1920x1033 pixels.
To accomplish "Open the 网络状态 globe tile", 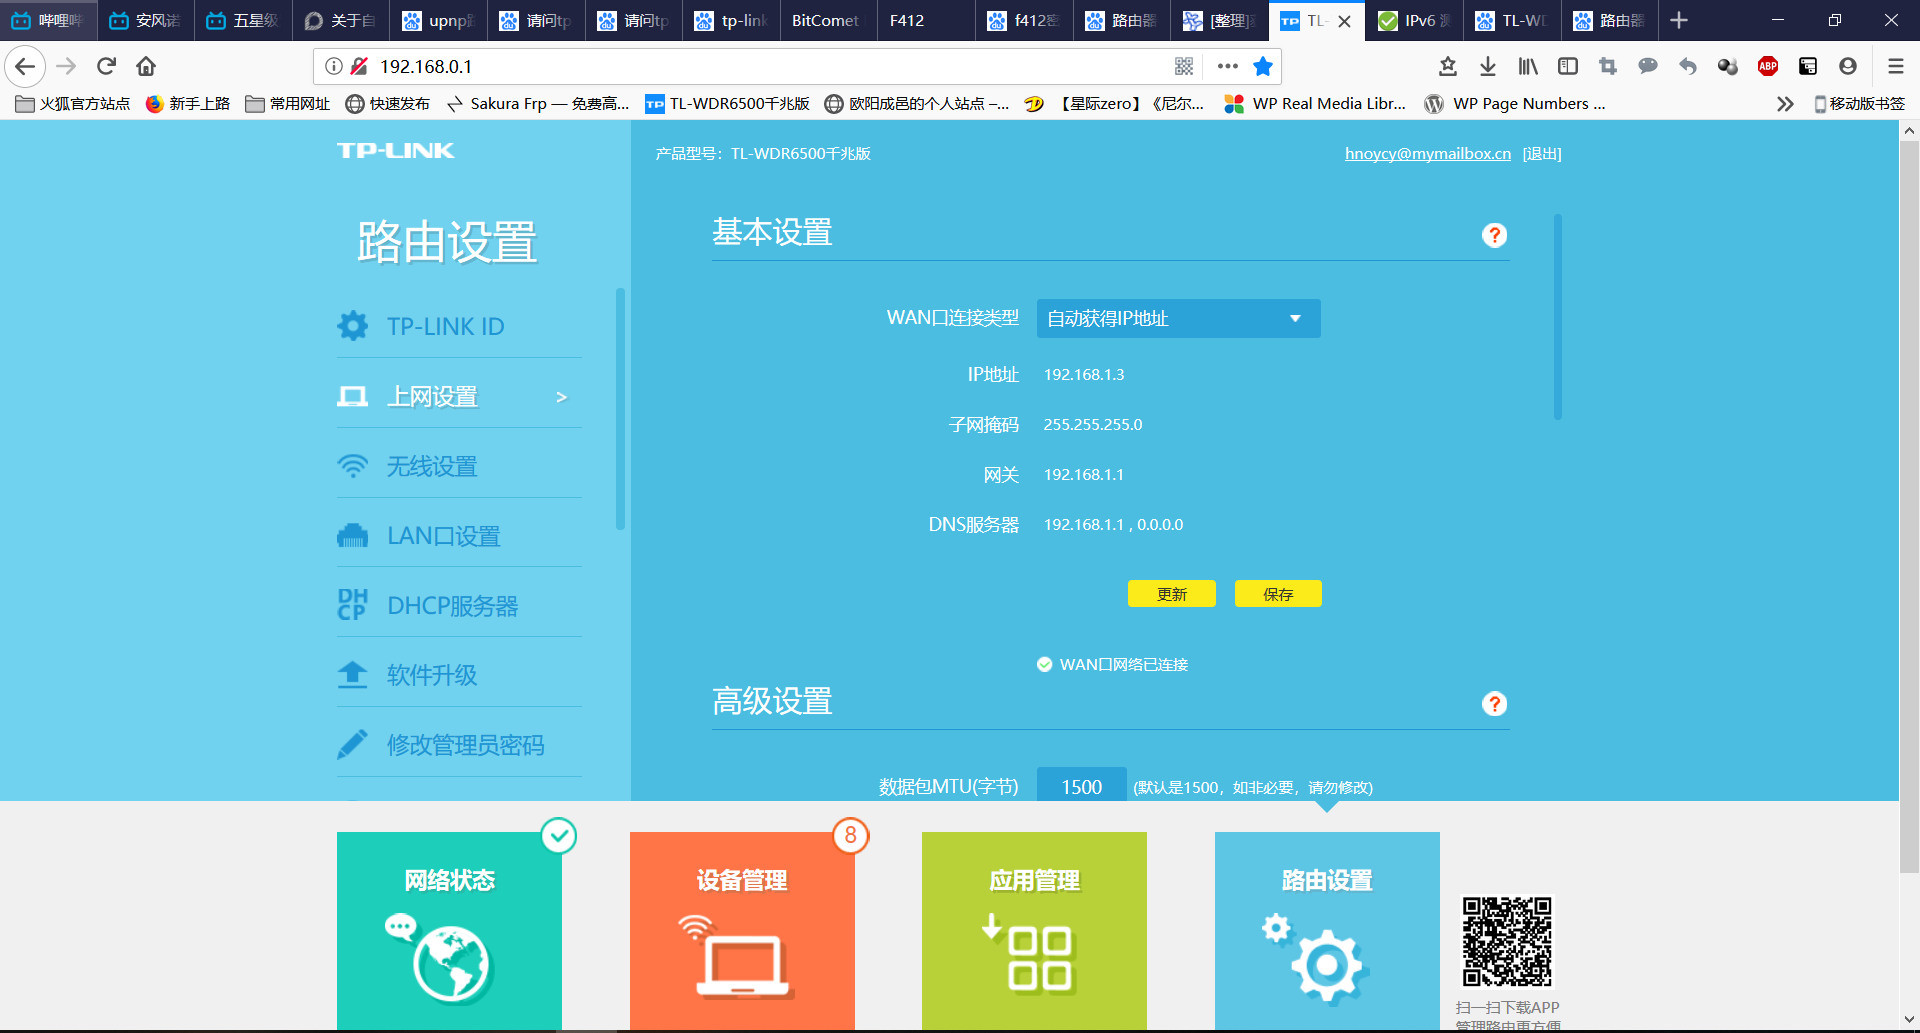I will coord(449,930).
